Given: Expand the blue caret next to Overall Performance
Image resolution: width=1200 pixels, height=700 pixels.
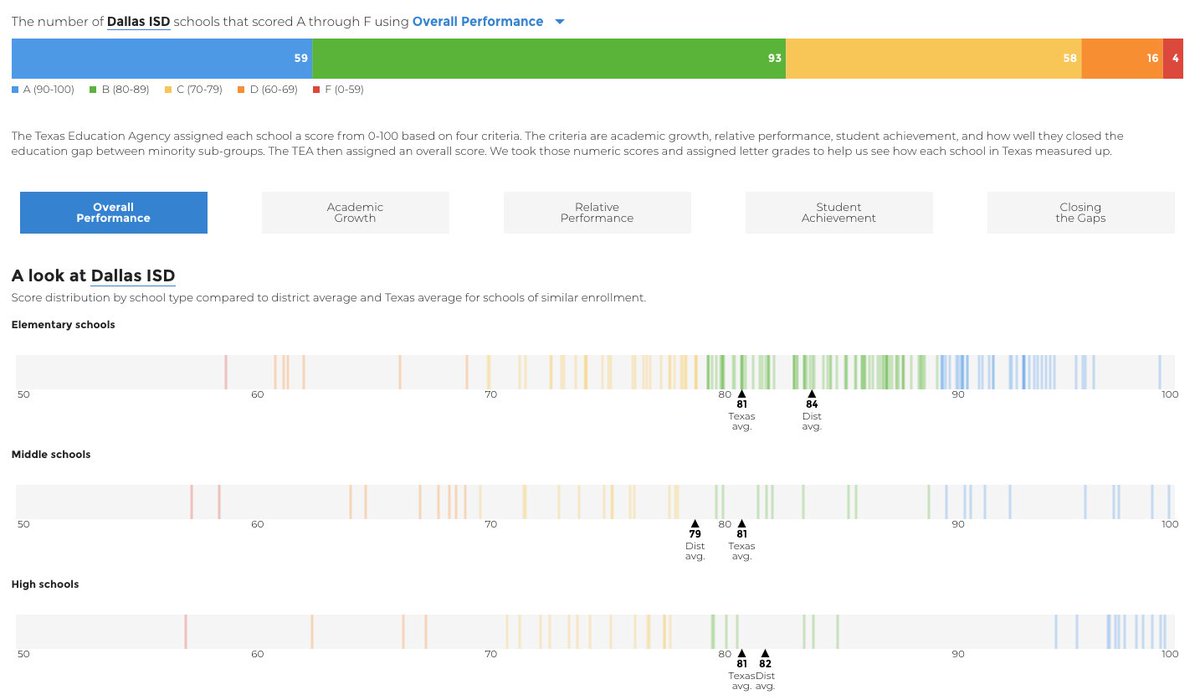Looking at the screenshot, I should pyautogui.click(x=559, y=20).
